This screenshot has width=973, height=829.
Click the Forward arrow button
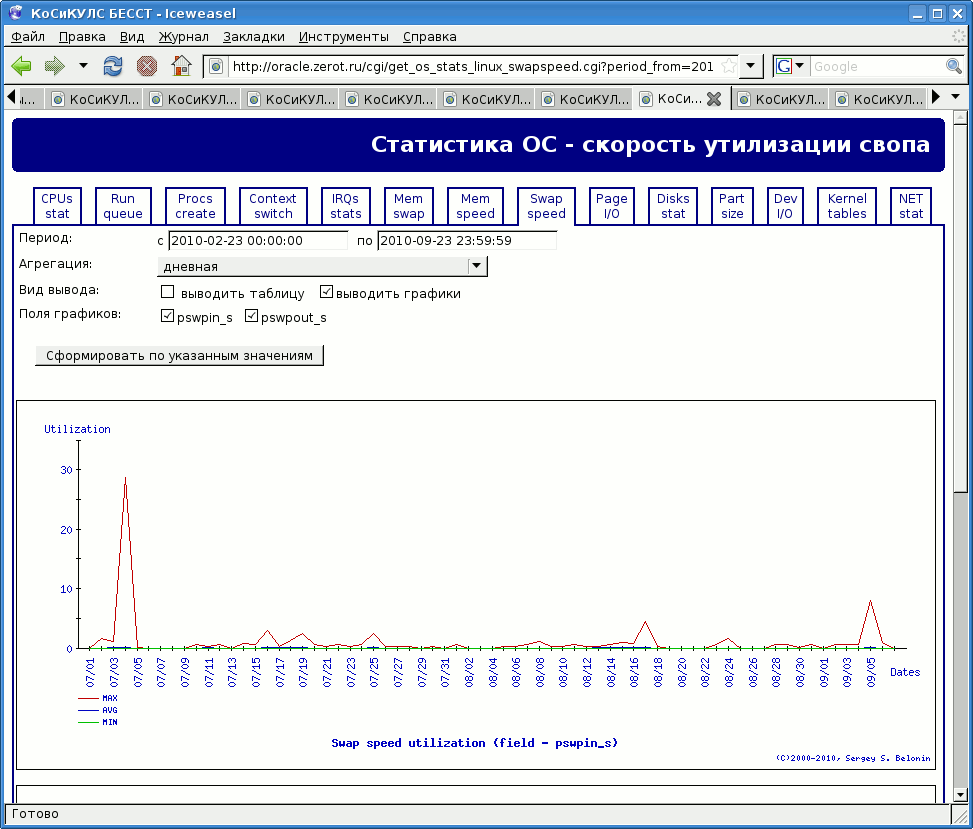coord(55,66)
